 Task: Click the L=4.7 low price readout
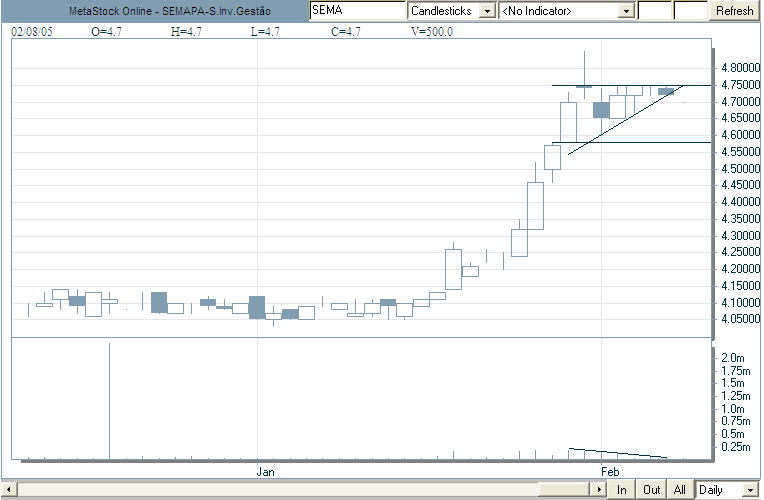click(x=266, y=32)
